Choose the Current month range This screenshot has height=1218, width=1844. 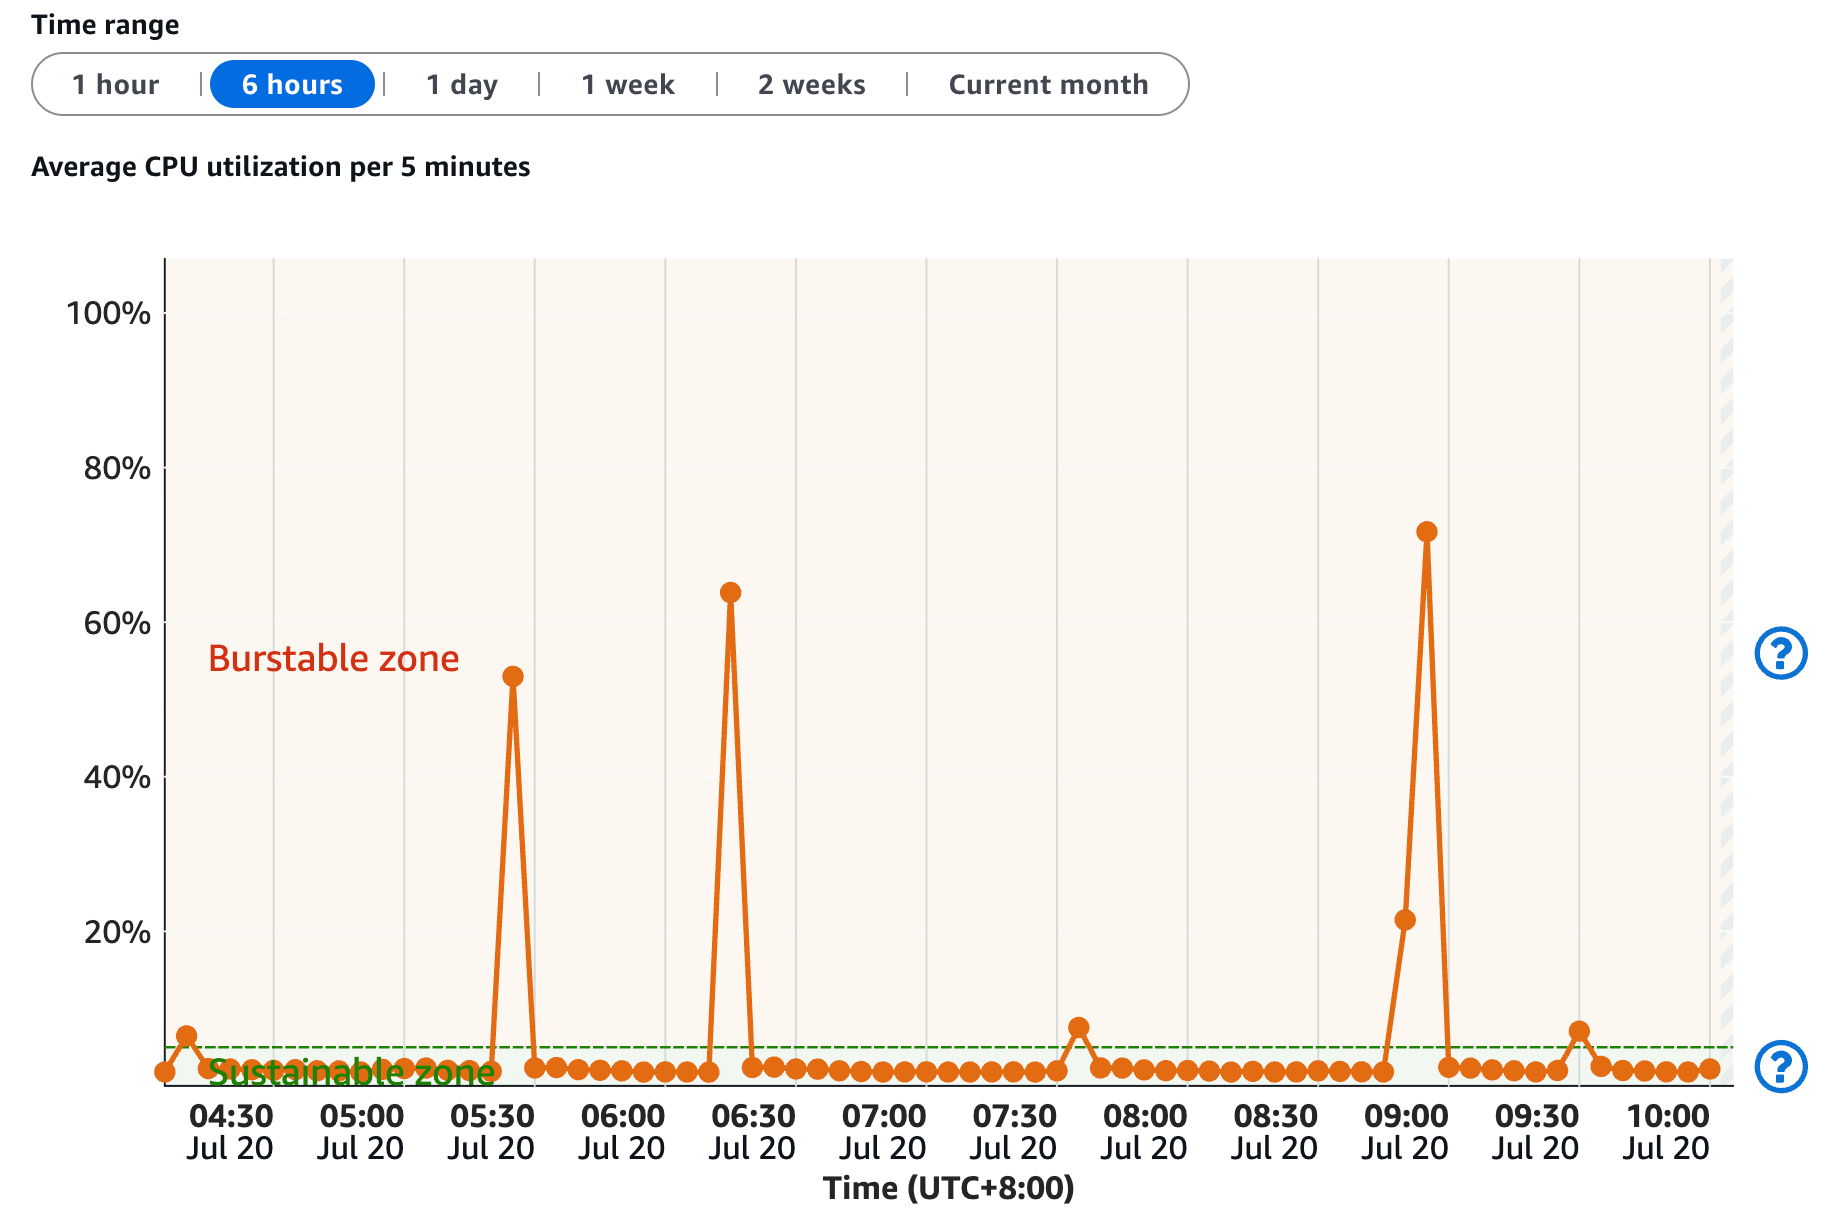coord(1048,85)
